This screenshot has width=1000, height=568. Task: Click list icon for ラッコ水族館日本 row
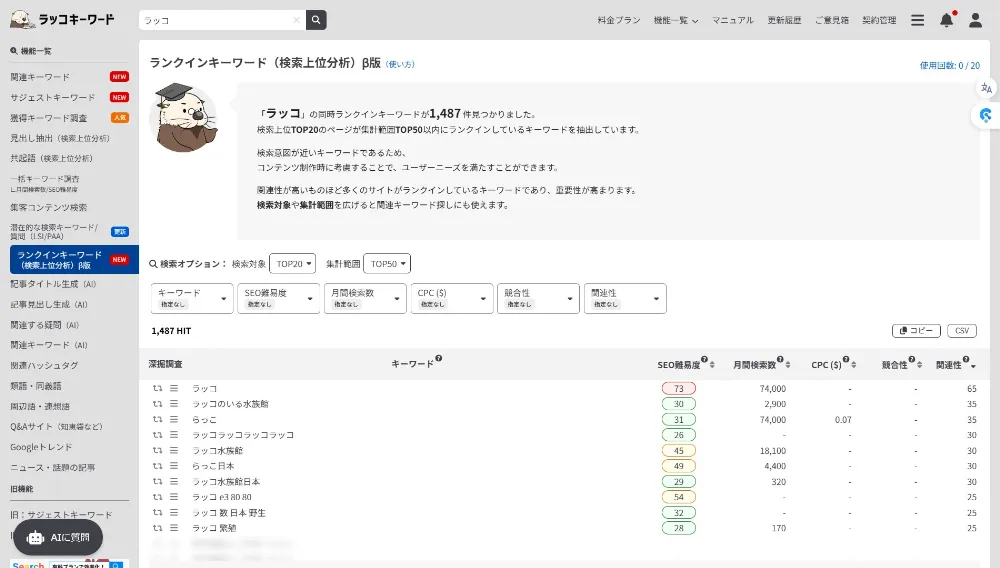pyautogui.click(x=173, y=481)
